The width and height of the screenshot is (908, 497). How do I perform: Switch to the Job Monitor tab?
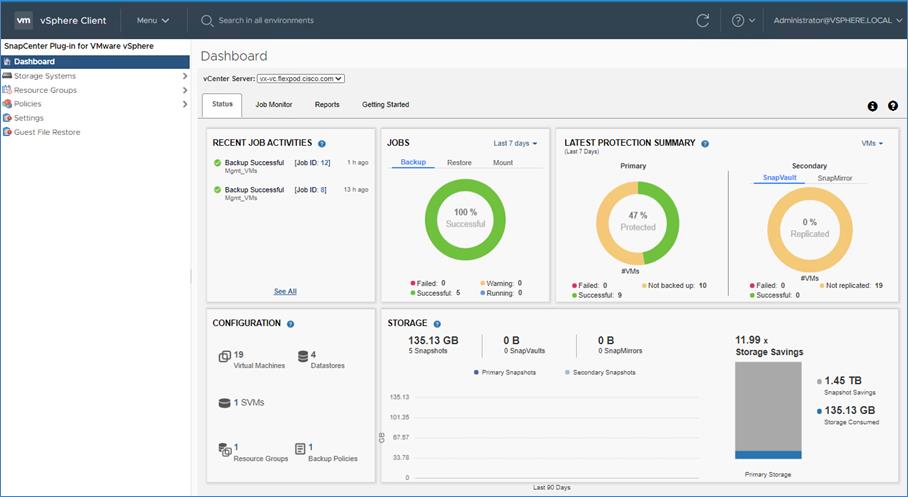click(x=274, y=105)
